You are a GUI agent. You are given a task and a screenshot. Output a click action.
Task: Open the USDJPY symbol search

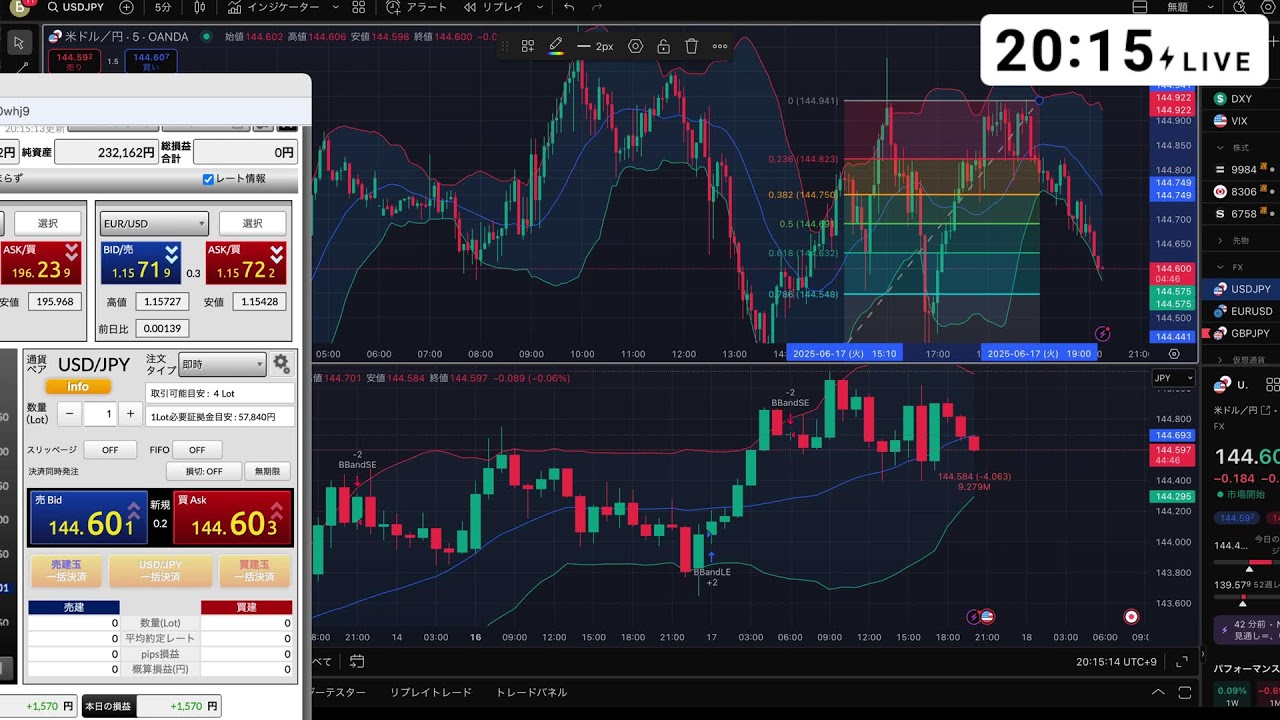click(x=78, y=7)
